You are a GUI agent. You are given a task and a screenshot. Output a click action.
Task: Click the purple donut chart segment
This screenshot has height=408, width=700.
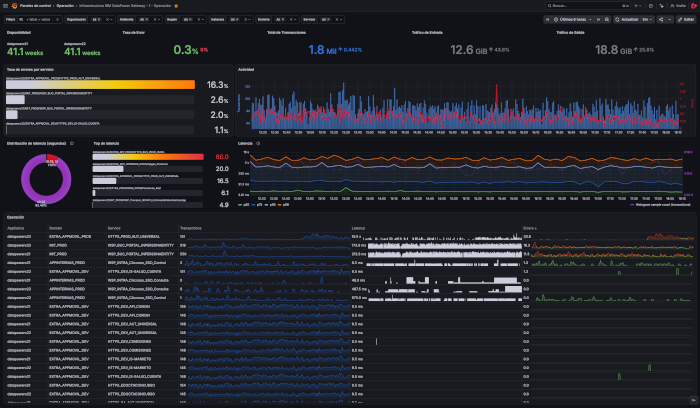[x=25, y=179]
